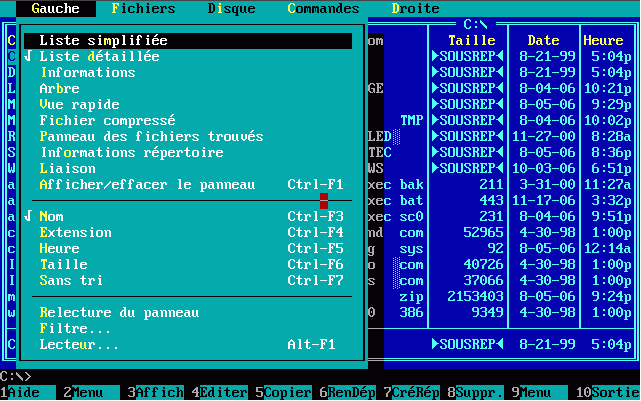Viewport: 641px width, 401px height.
Task: Open the Commandes menu
Action: click(323, 9)
